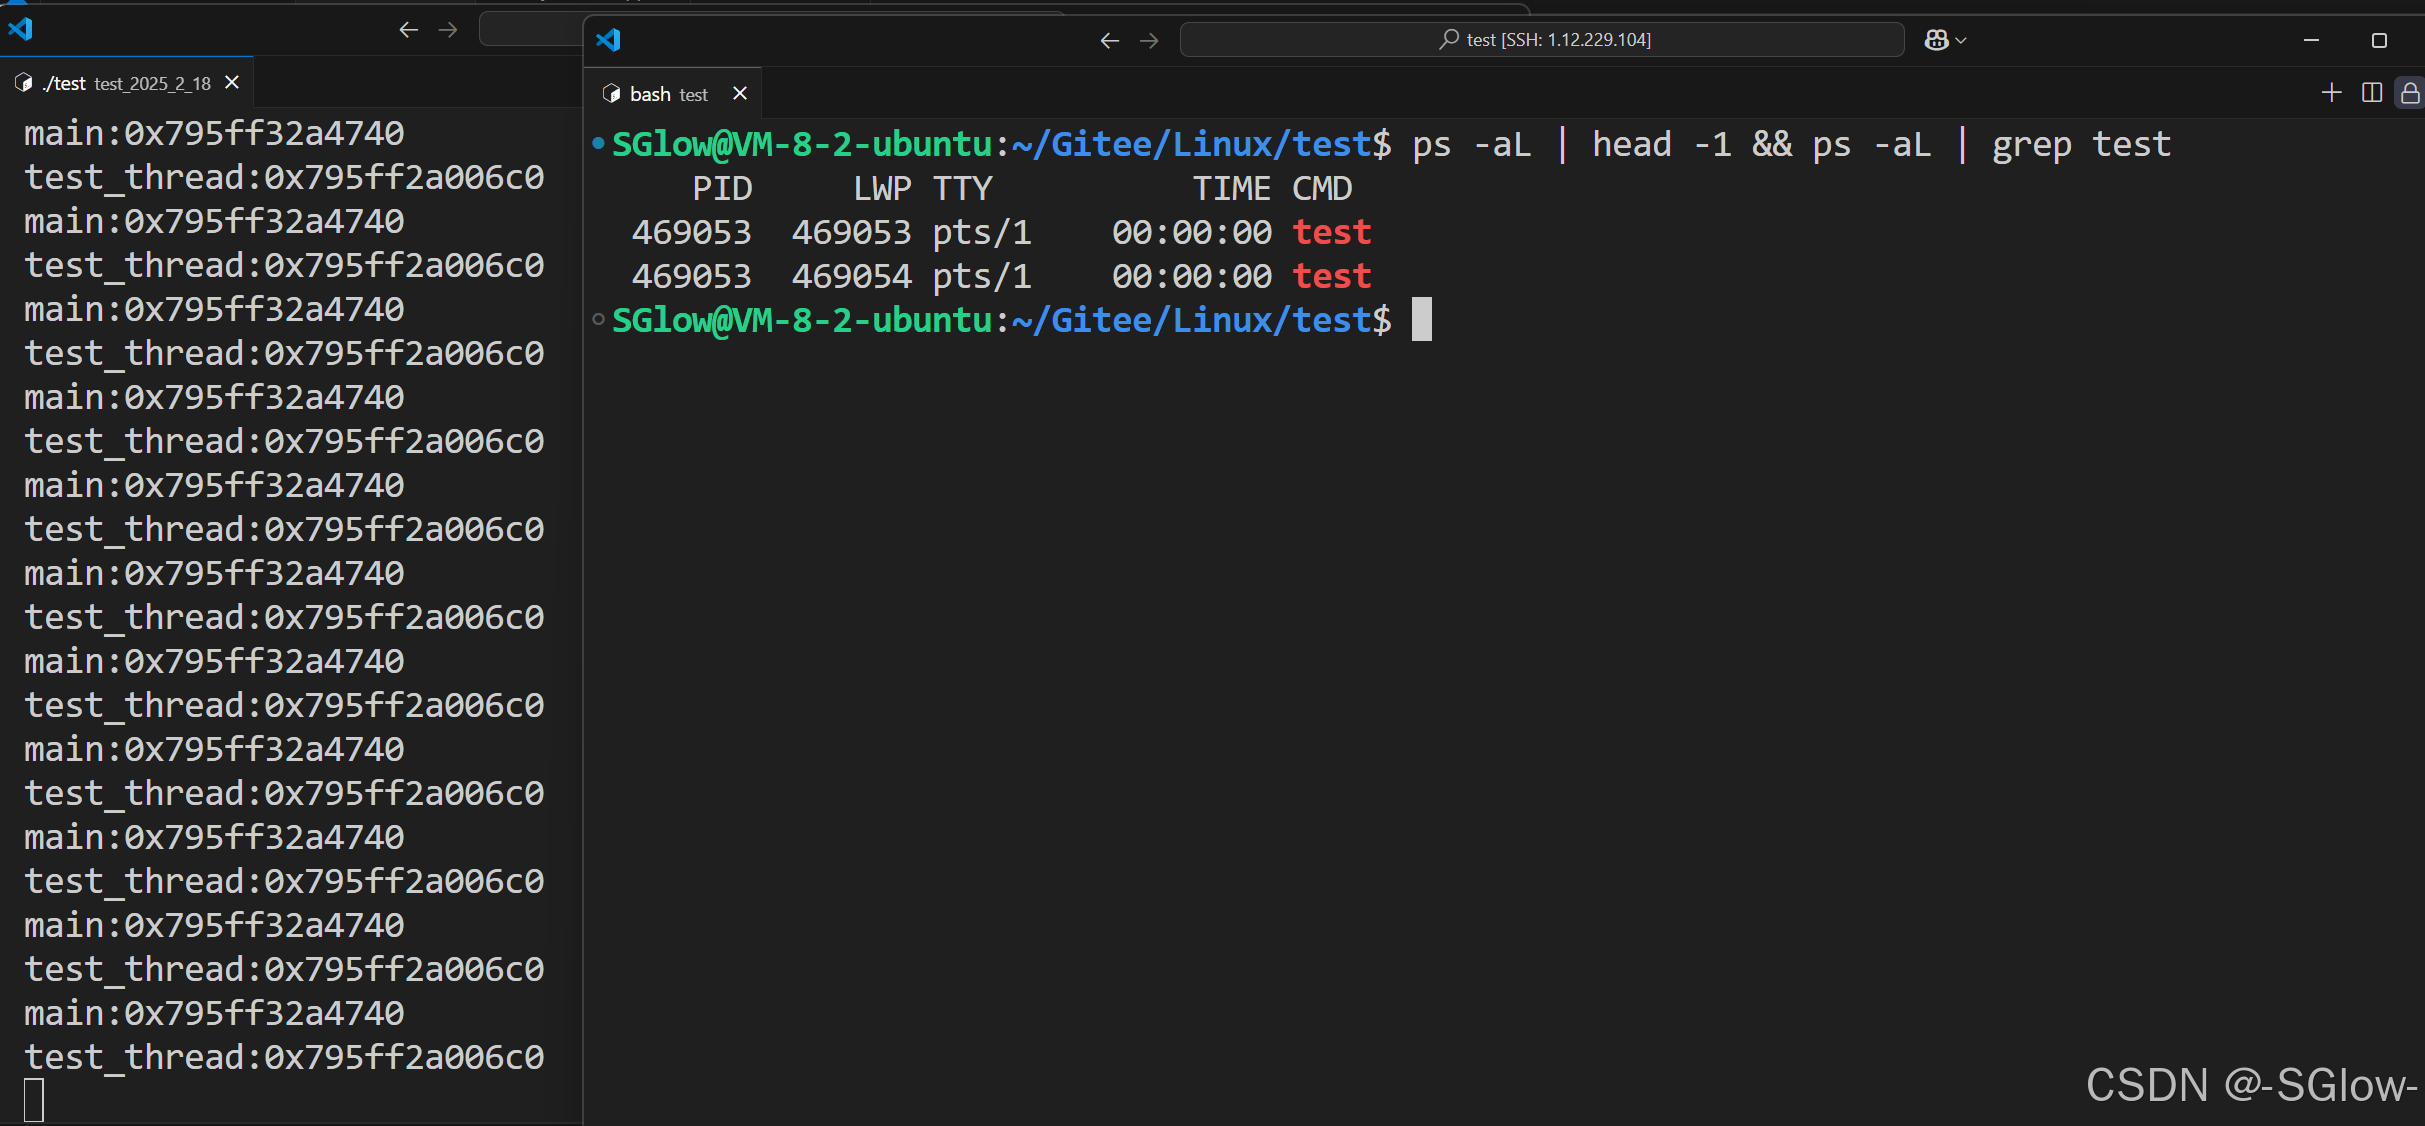
Task: Create new terminal with plus icon
Action: point(2331,93)
